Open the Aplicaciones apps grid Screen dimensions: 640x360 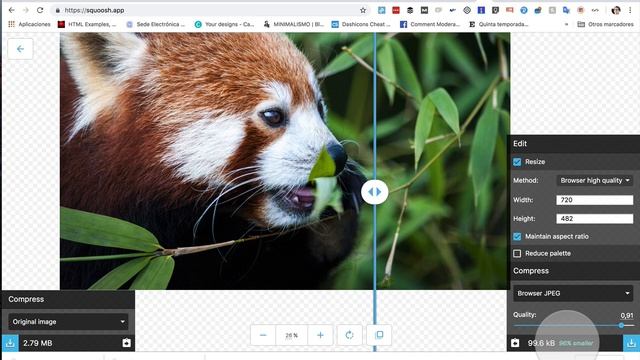click(x=29, y=24)
